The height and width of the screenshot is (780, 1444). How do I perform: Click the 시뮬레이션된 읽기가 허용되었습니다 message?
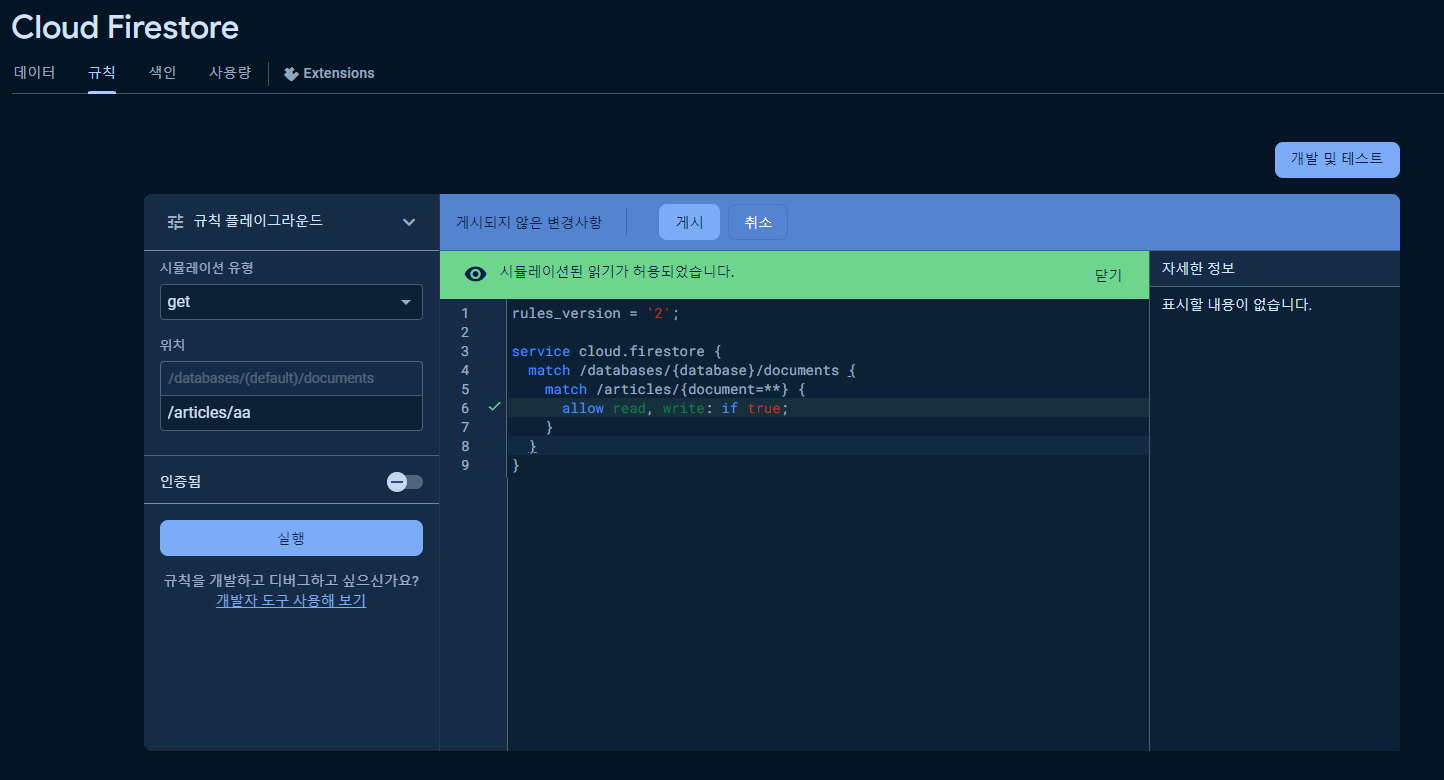pos(617,271)
